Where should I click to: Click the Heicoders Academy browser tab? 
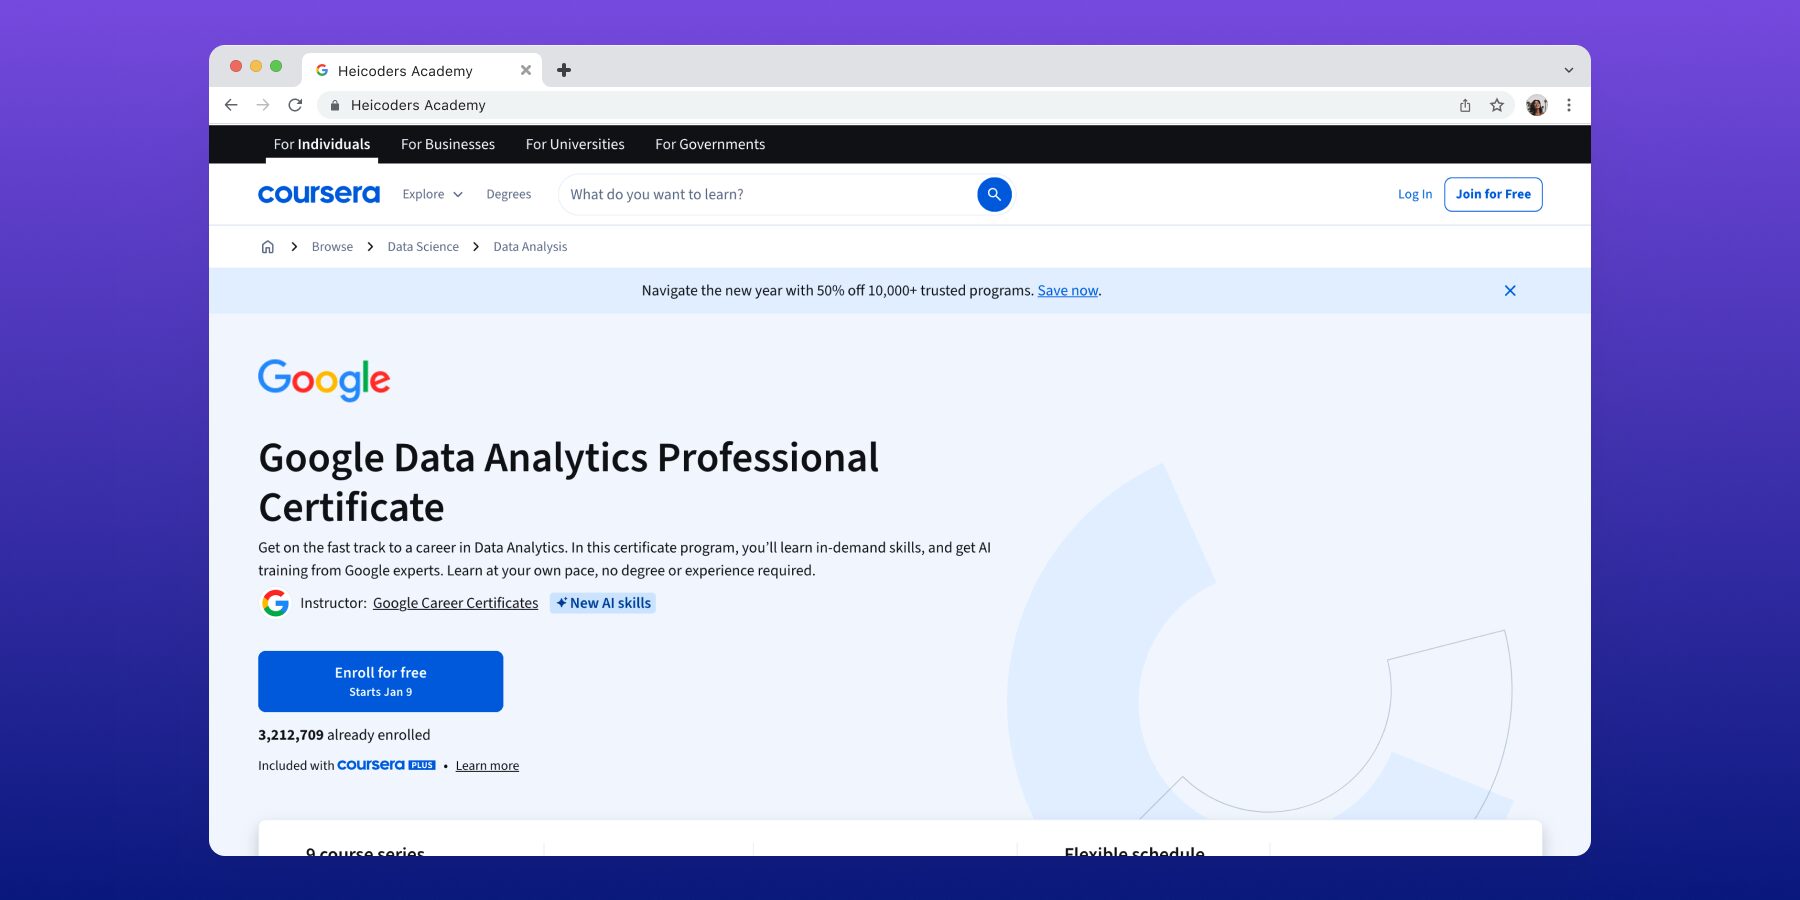405,70
